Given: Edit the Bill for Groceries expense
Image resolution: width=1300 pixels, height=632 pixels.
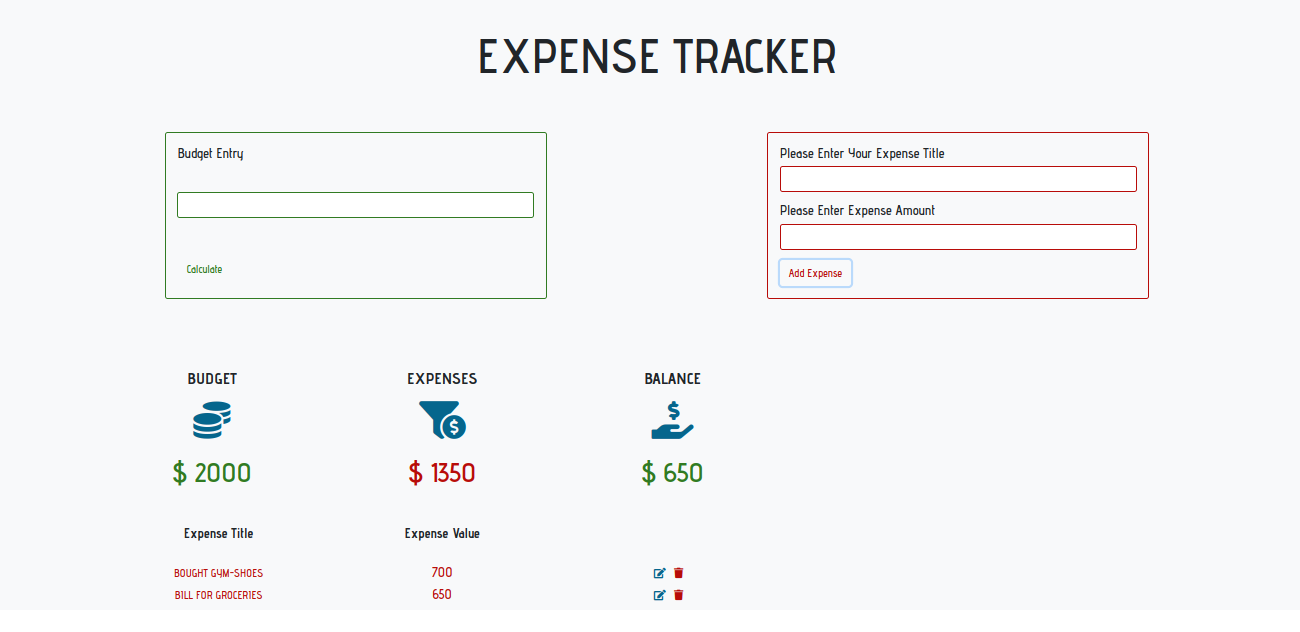Looking at the screenshot, I should coord(659,595).
